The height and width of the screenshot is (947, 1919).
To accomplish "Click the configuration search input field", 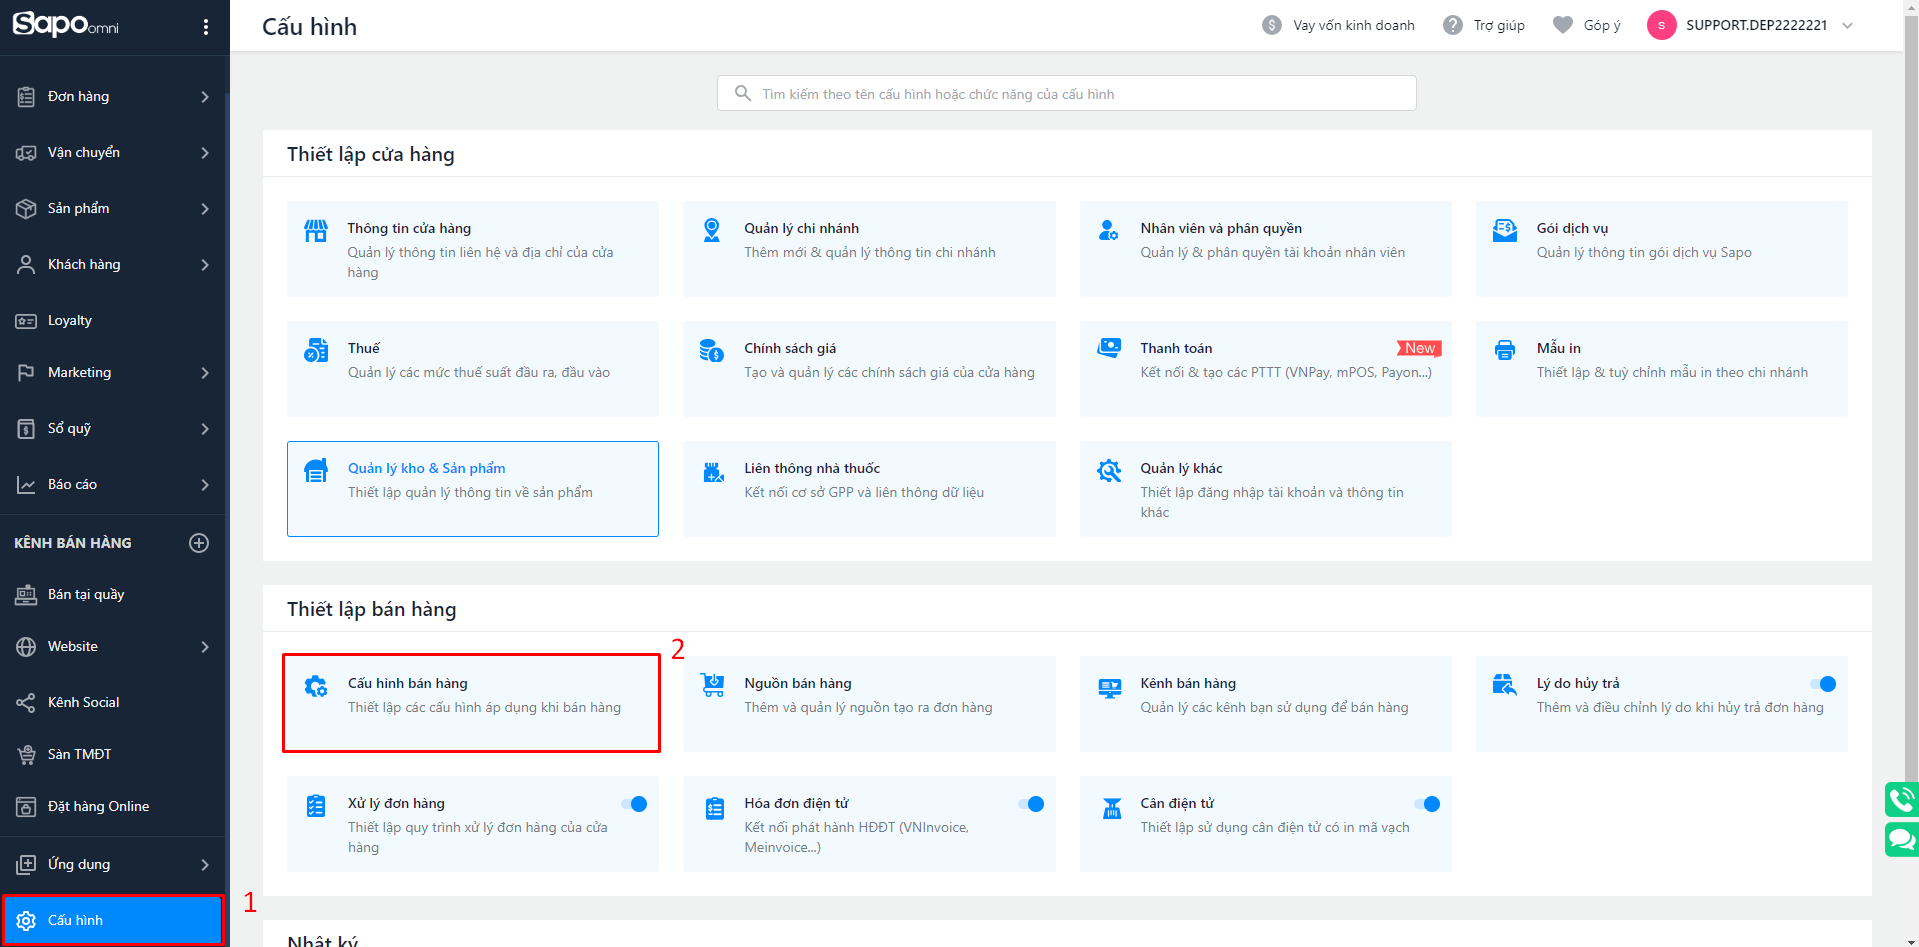I will [x=1066, y=93].
